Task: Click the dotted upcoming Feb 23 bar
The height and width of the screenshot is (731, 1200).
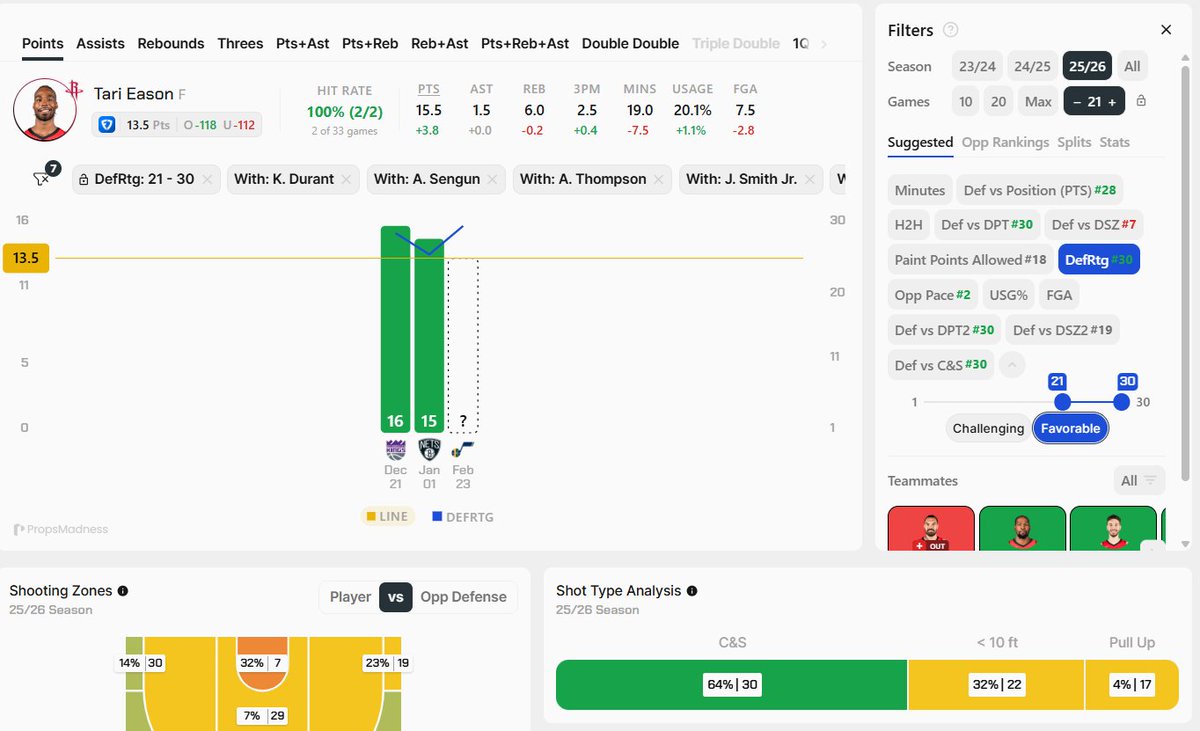Action: click(x=463, y=345)
